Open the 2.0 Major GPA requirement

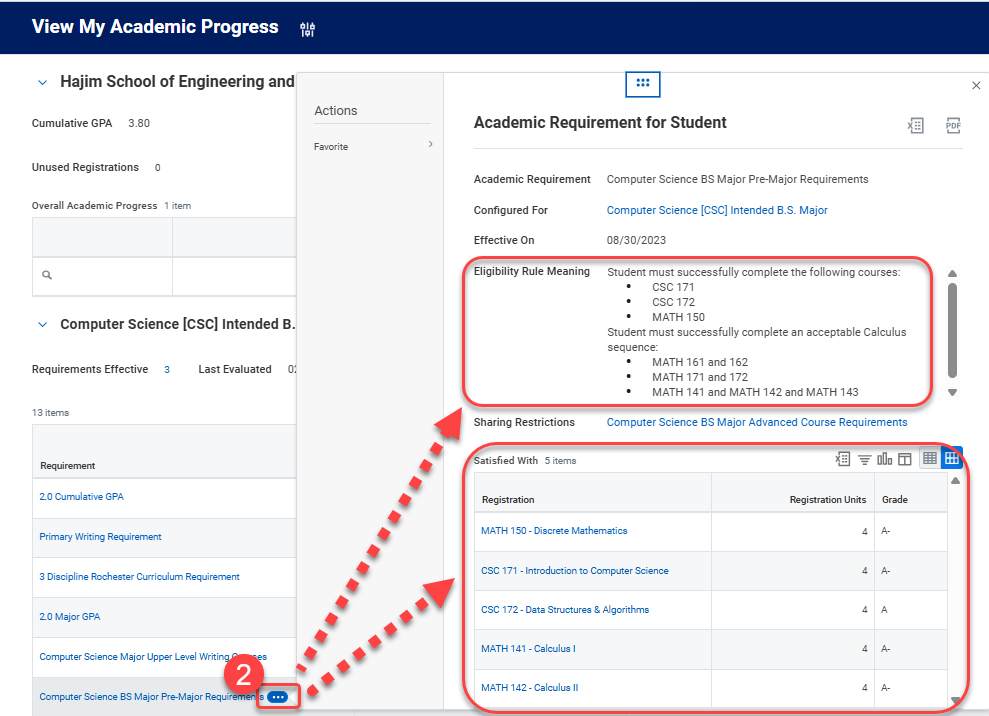click(69, 616)
